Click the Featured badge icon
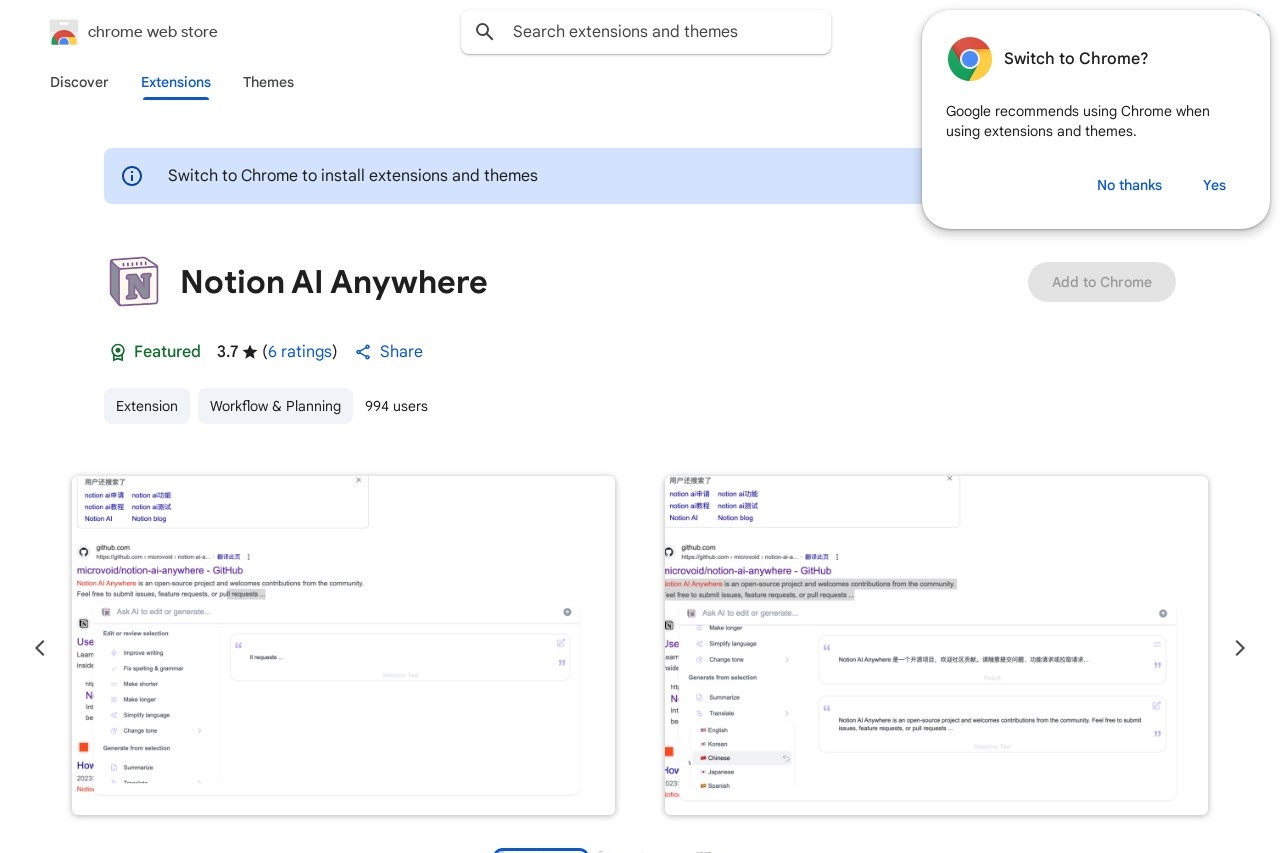The width and height of the screenshot is (1280, 853). pyautogui.click(x=118, y=352)
